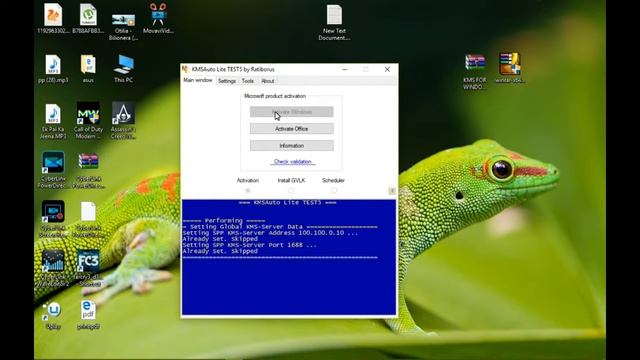The height and width of the screenshot is (360, 640).
Task: Click the Activate Office button
Action: pyautogui.click(x=291, y=129)
